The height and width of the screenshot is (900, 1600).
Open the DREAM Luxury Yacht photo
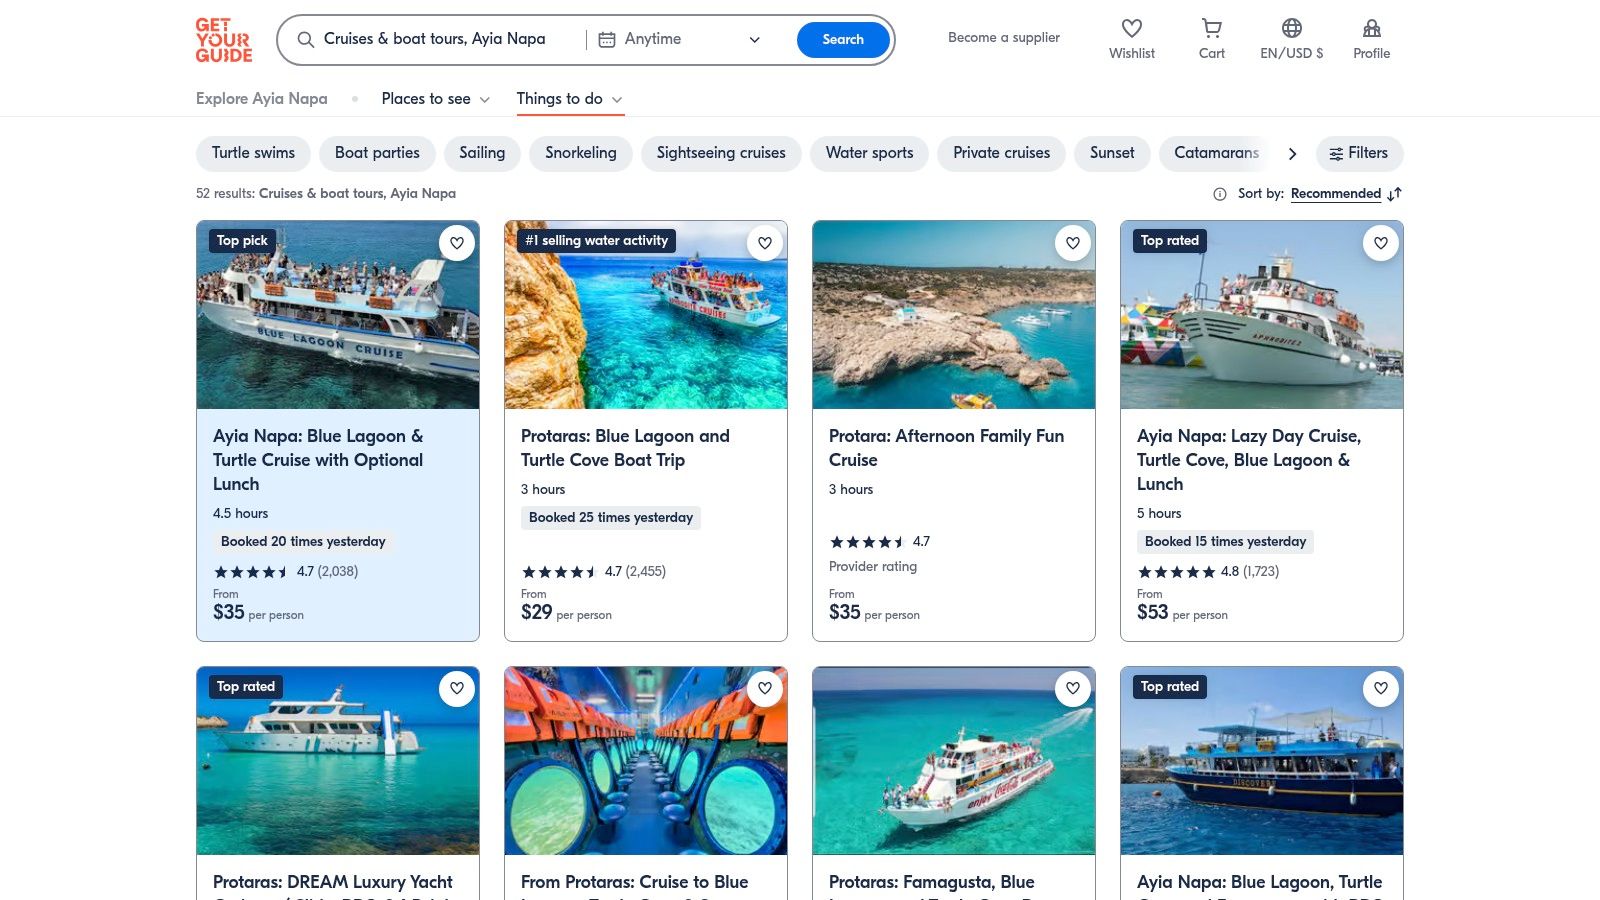(338, 761)
